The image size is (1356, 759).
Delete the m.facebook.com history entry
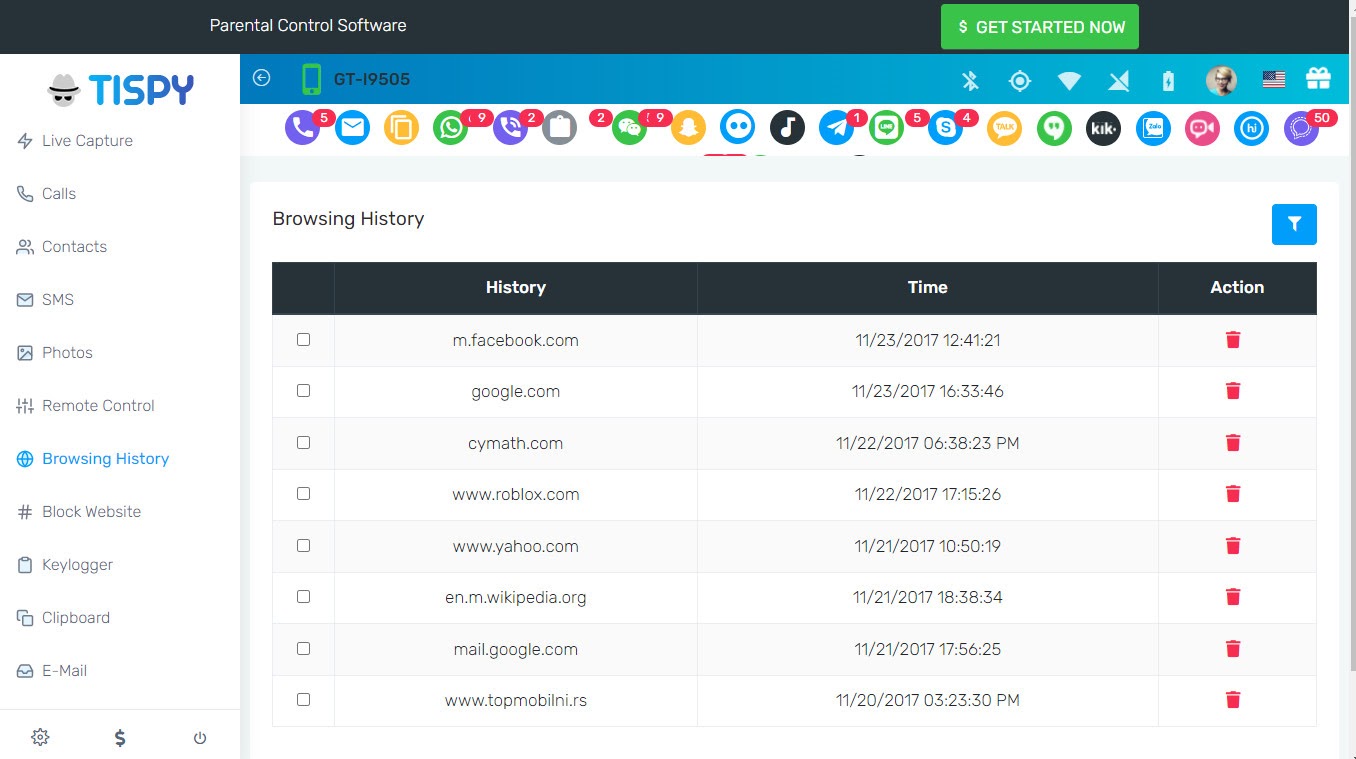1233,340
